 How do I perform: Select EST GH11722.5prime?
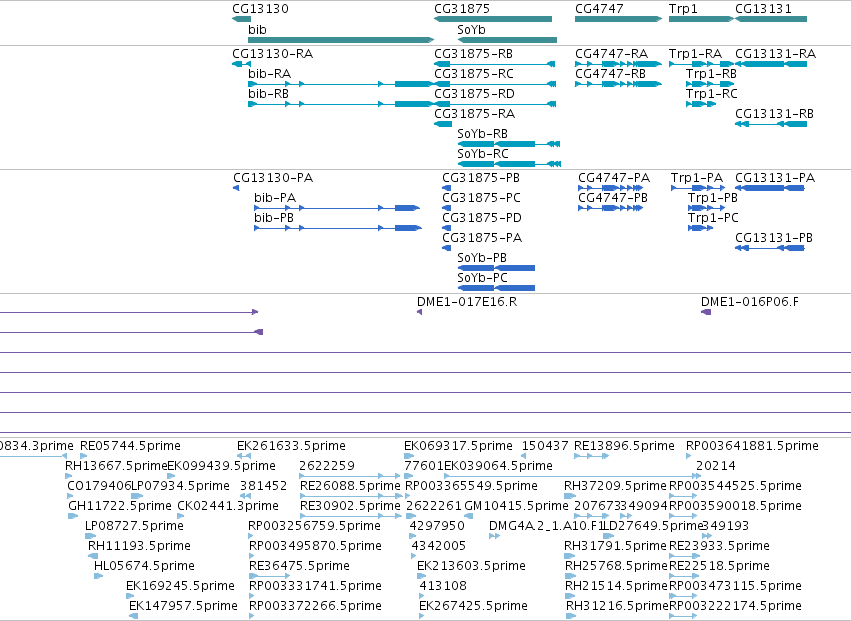click(73, 516)
